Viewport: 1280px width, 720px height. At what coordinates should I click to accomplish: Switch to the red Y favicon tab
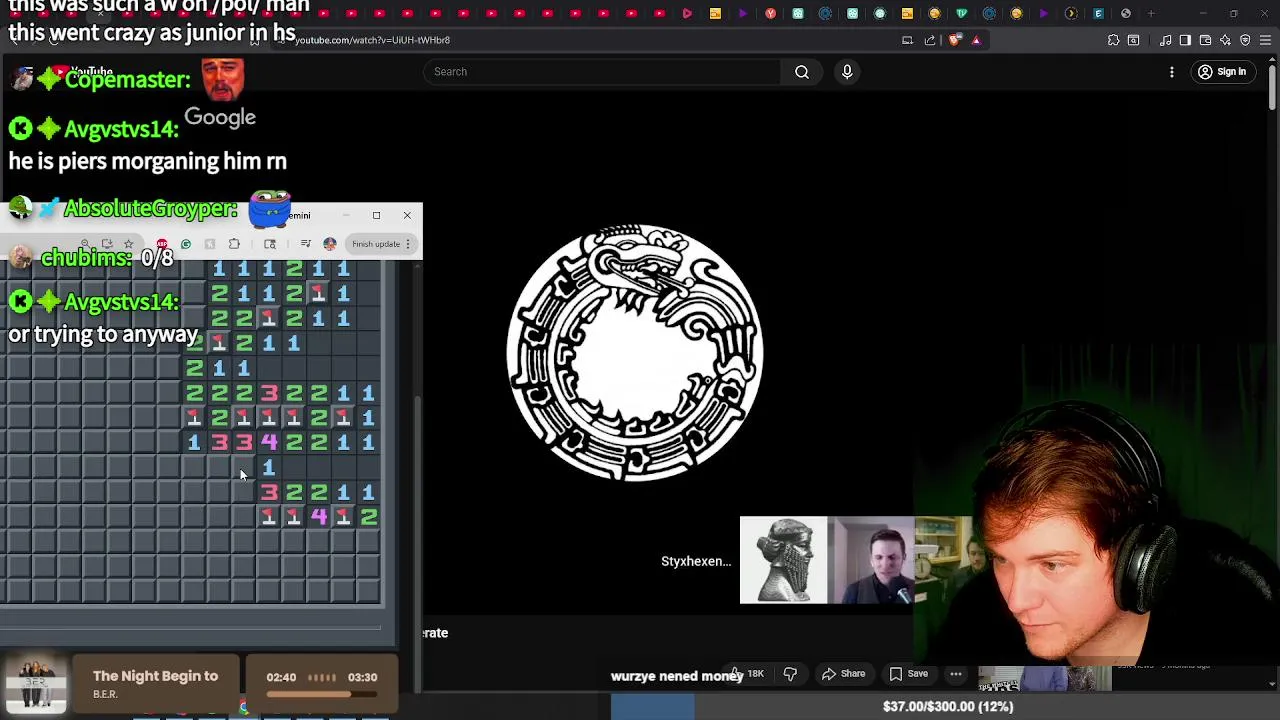click(x=770, y=13)
